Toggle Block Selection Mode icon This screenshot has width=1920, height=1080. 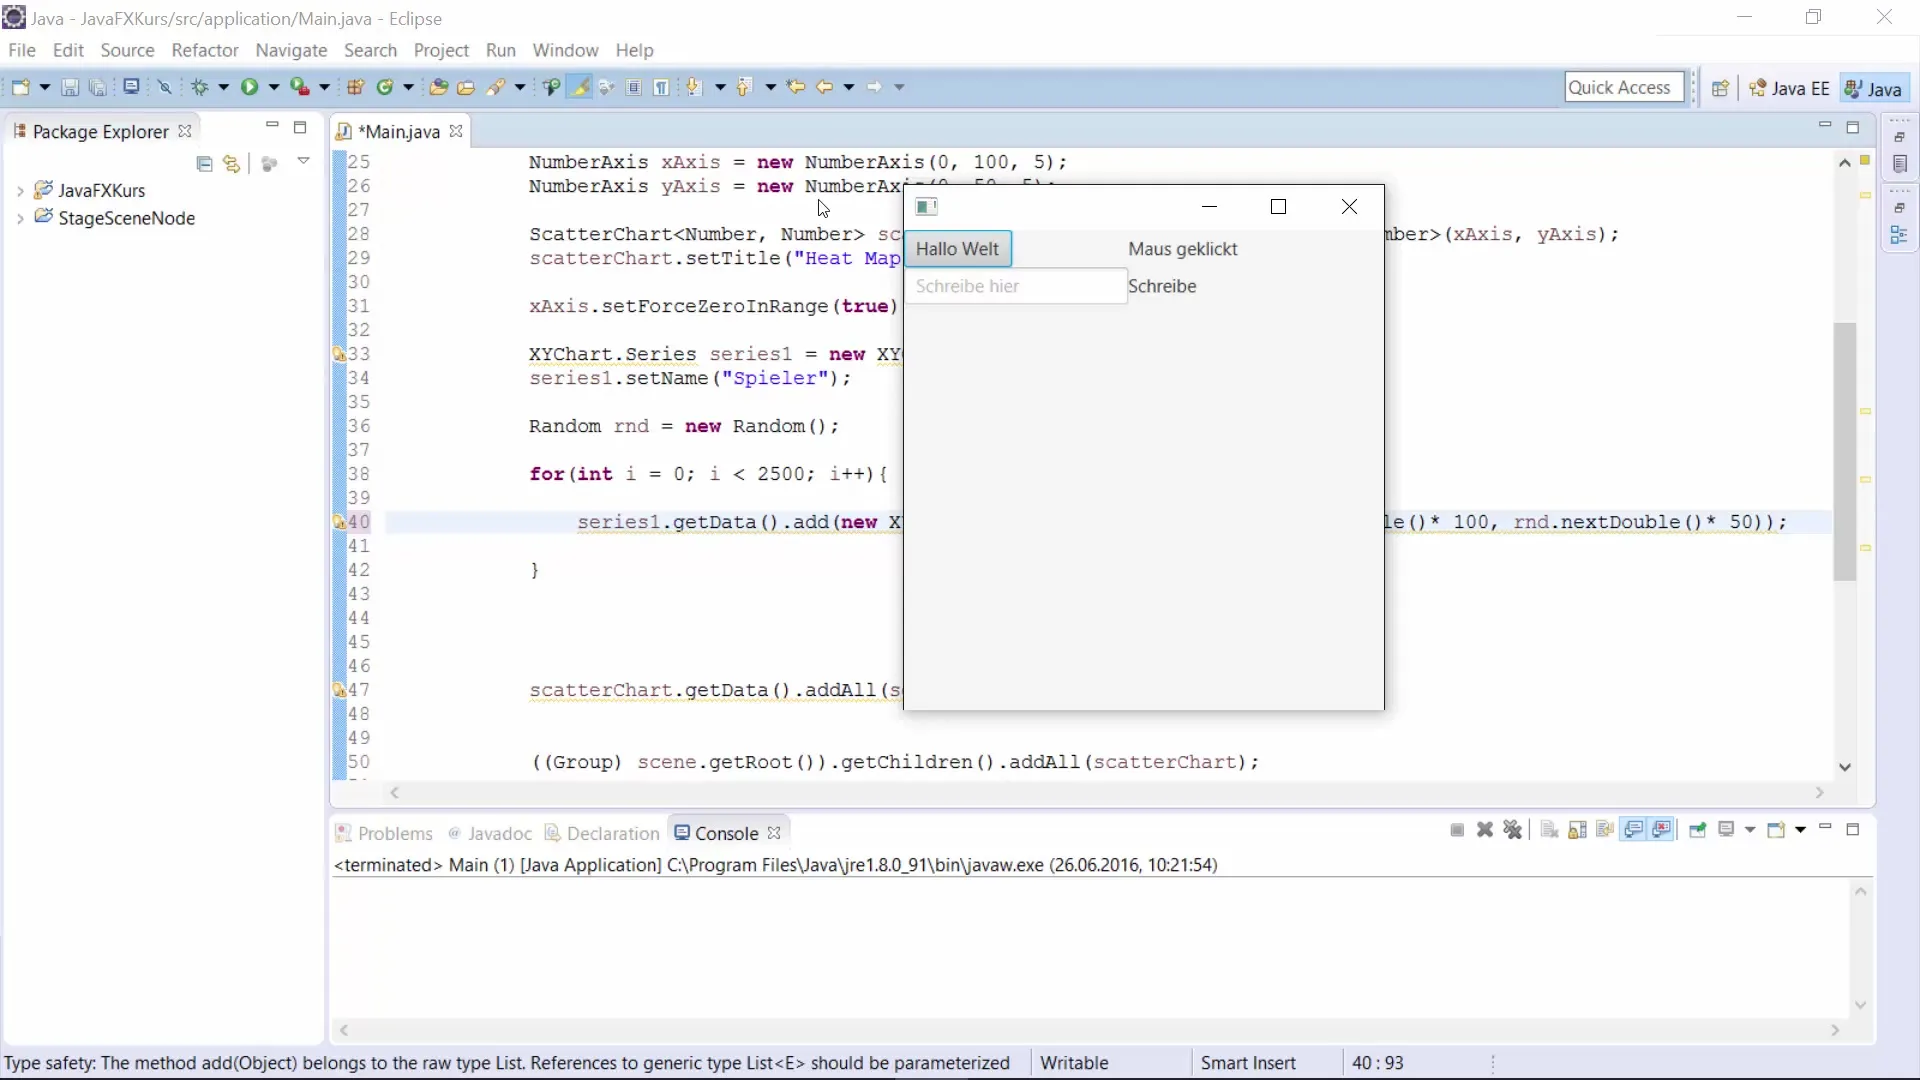634,88
